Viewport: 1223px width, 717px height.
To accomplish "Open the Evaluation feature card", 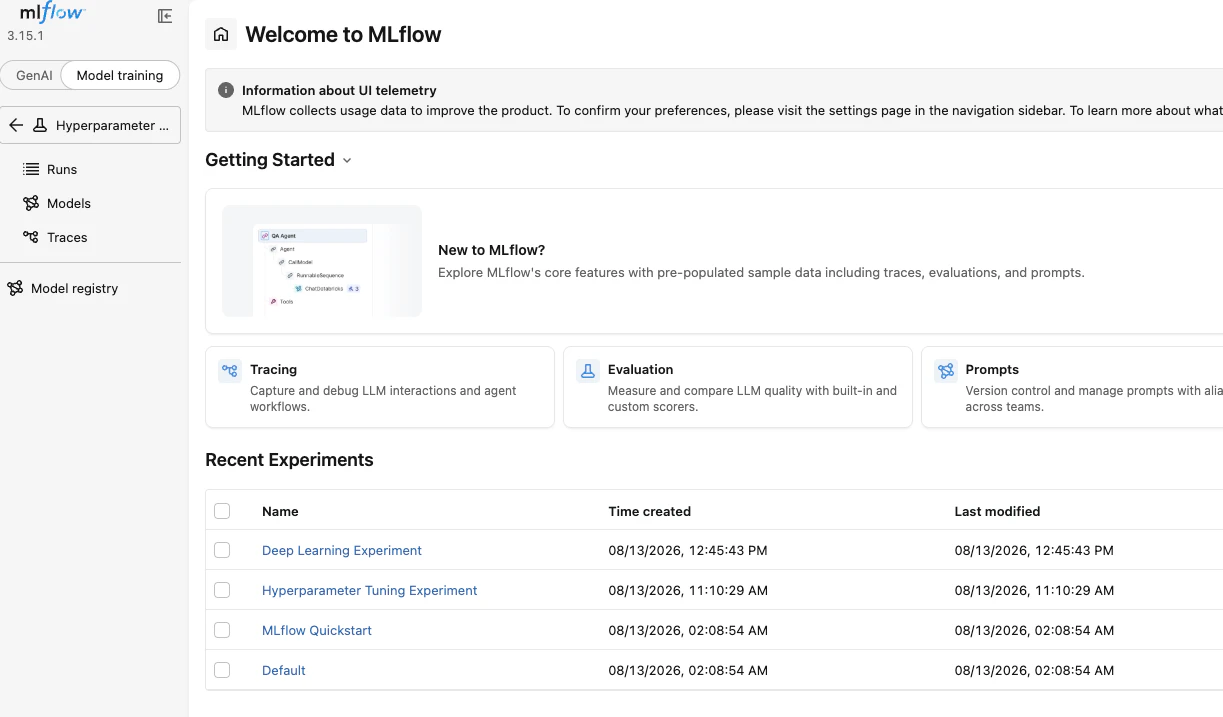I will [x=738, y=387].
